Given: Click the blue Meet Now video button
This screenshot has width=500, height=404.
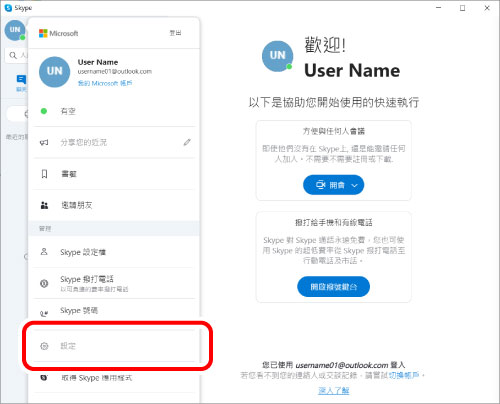Looking at the screenshot, I should pyautogui.click(x=330, y=185).
